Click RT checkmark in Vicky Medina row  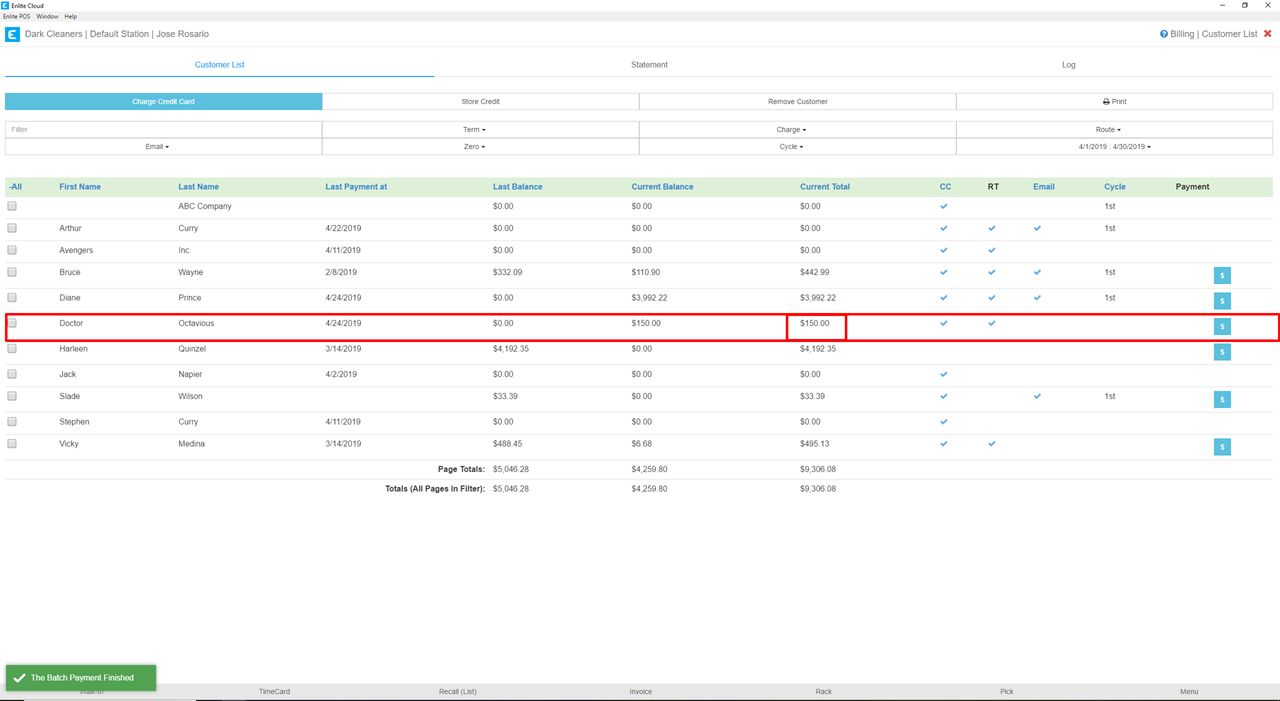(992, 444)
